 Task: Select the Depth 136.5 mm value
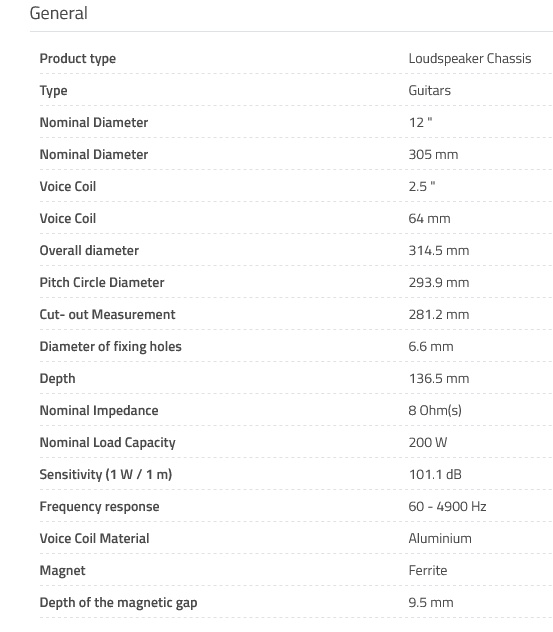coord(439,378)
